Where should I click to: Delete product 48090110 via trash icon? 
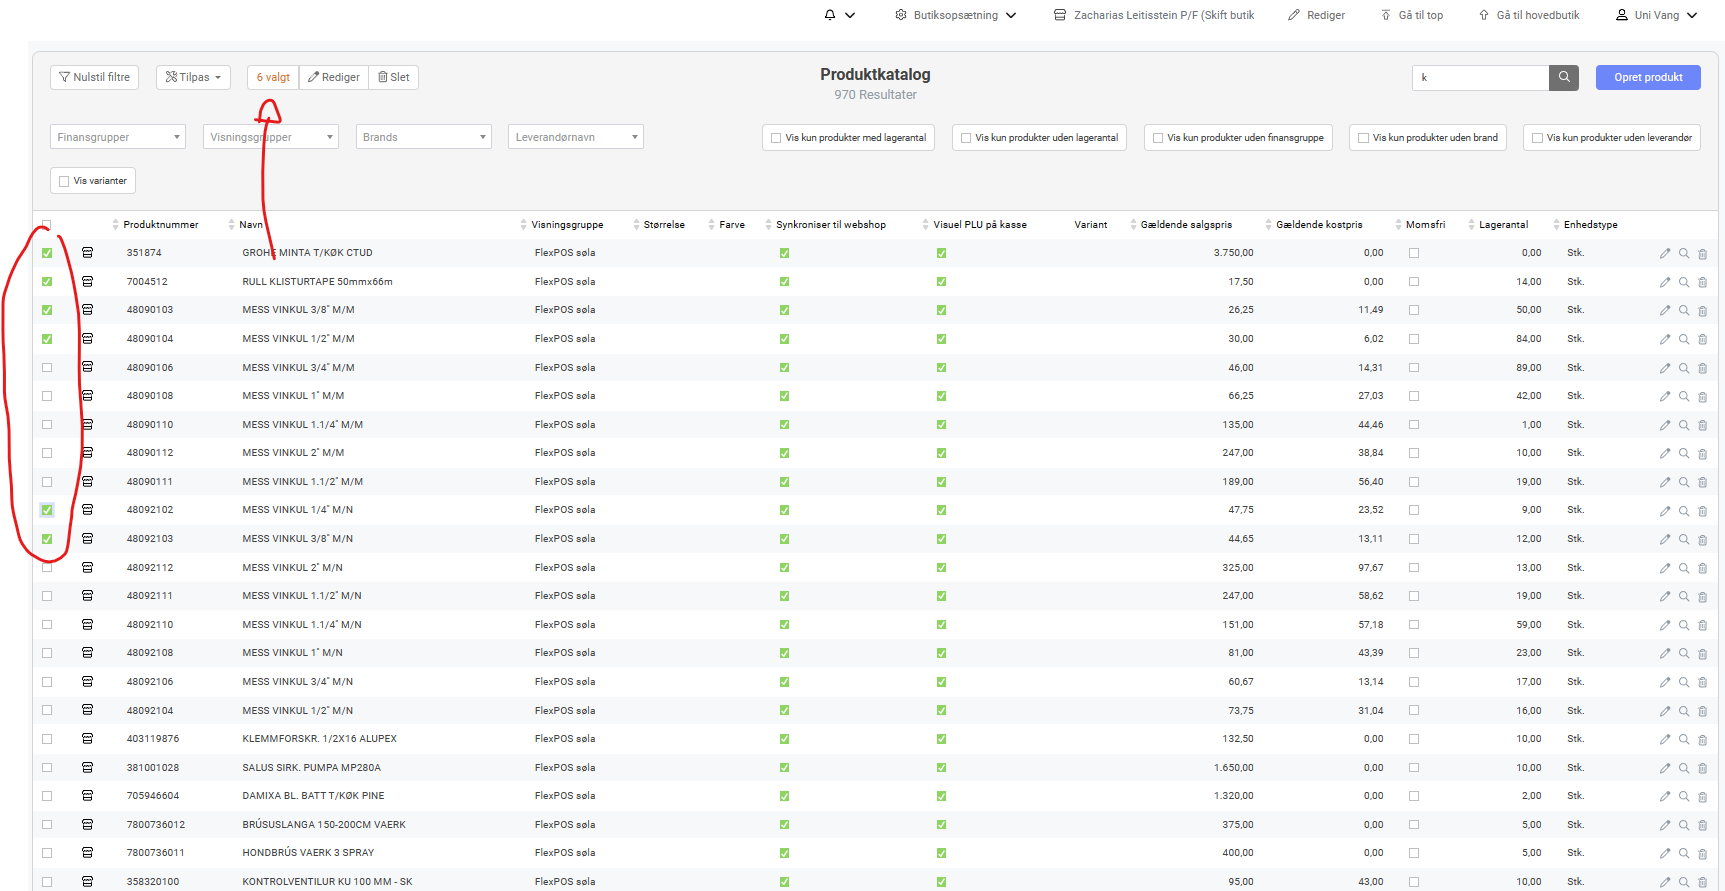point(1702,425)
